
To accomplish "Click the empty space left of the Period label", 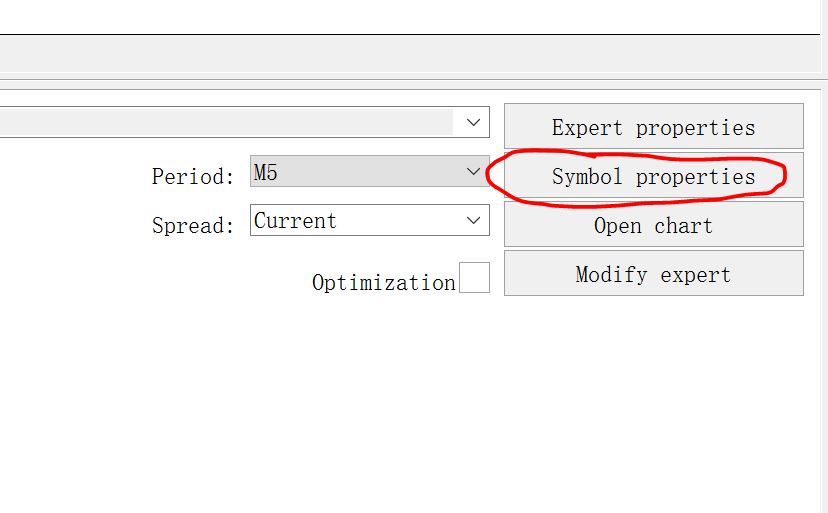I will [x=74, y=176].
